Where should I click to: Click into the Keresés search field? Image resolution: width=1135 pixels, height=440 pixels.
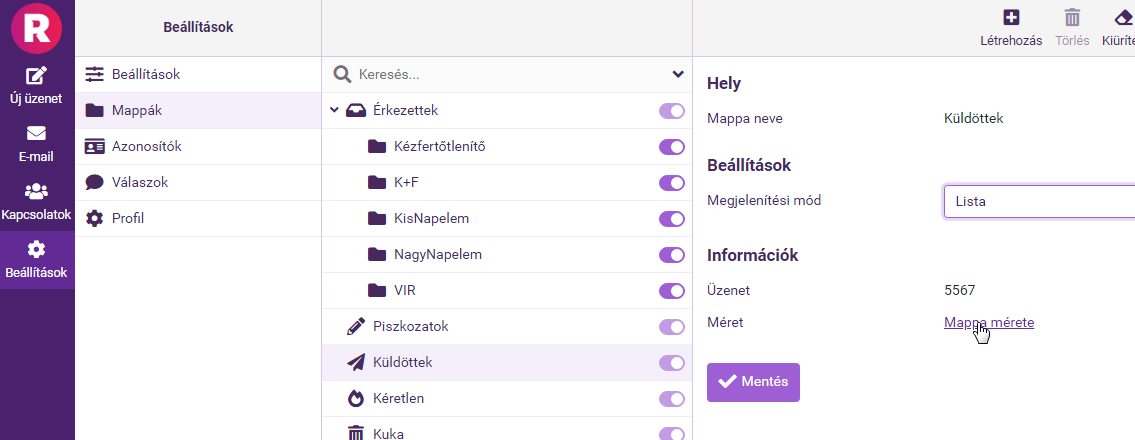pyautogui.click(x=500, y=74)
